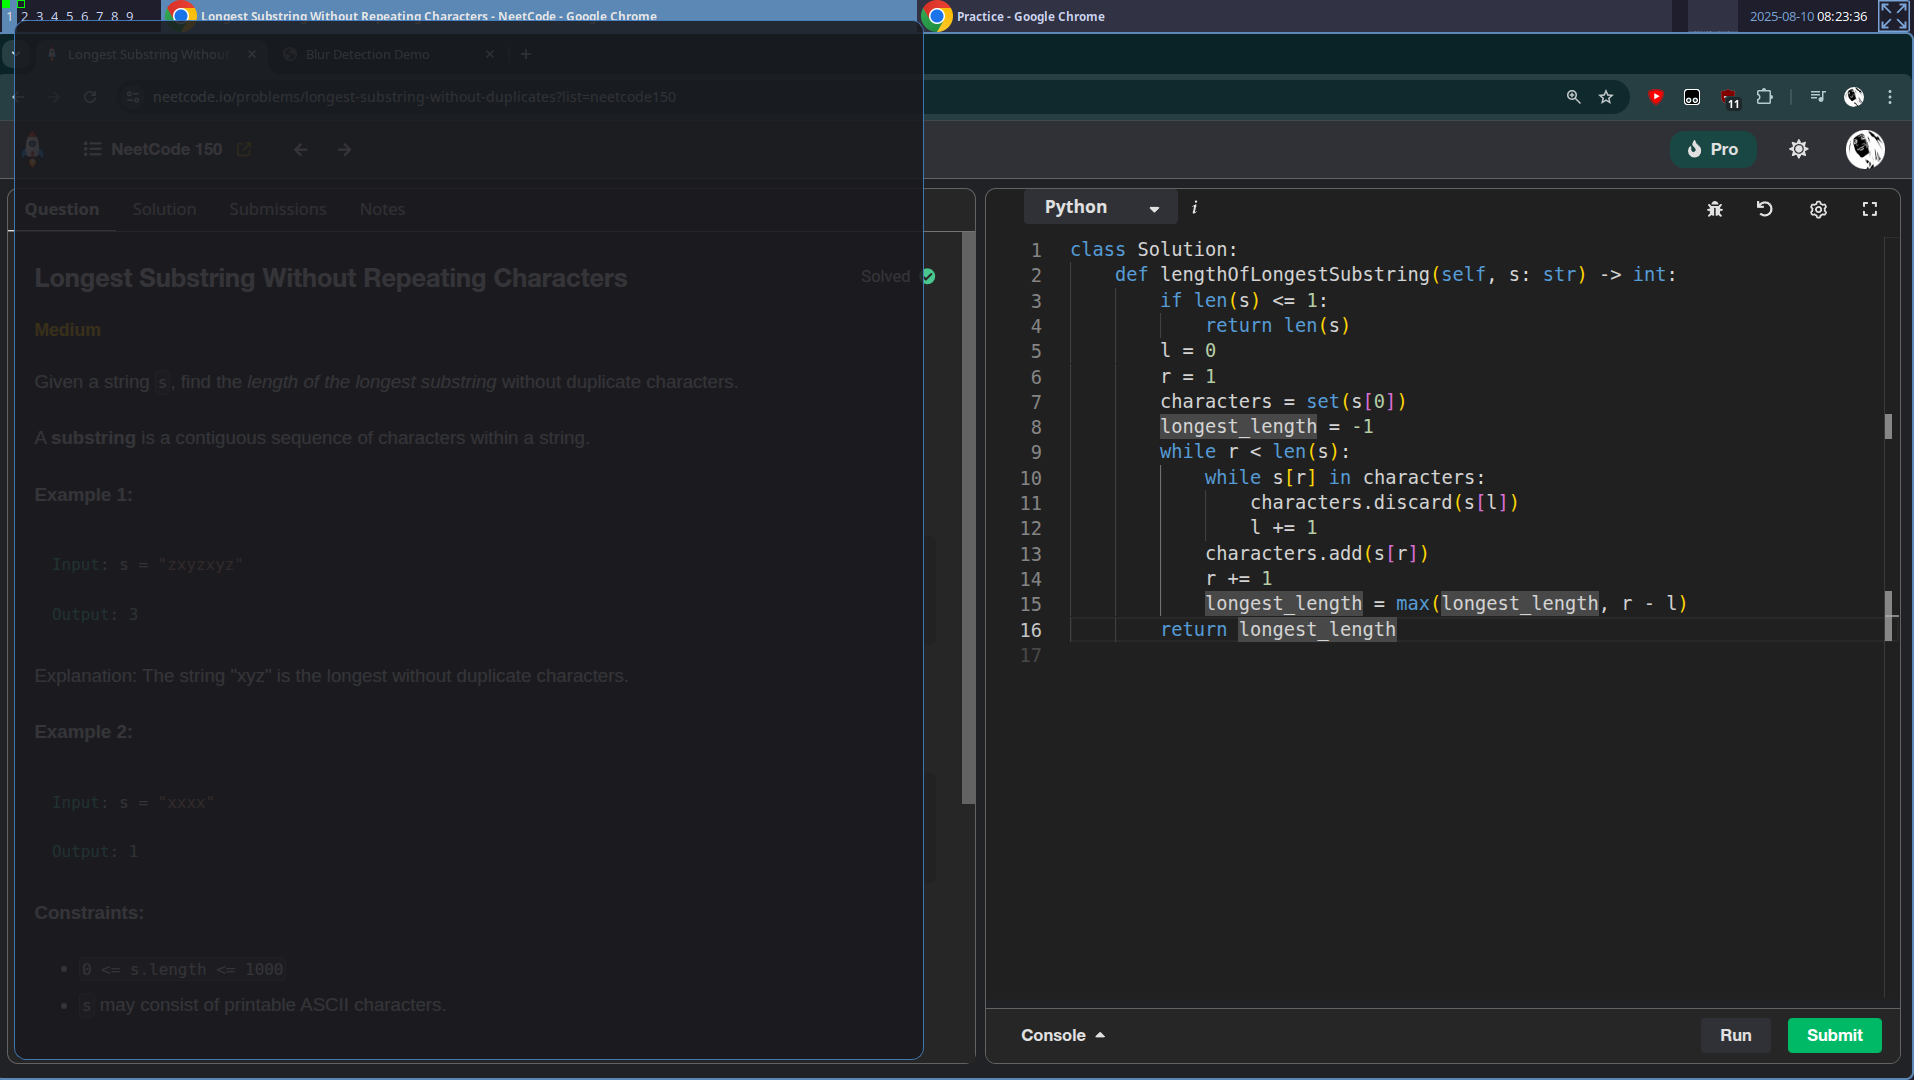This screenshot has height=1080, width=1914.
Task: Click the NeetCode logo icon
Action: pos(32,149)
